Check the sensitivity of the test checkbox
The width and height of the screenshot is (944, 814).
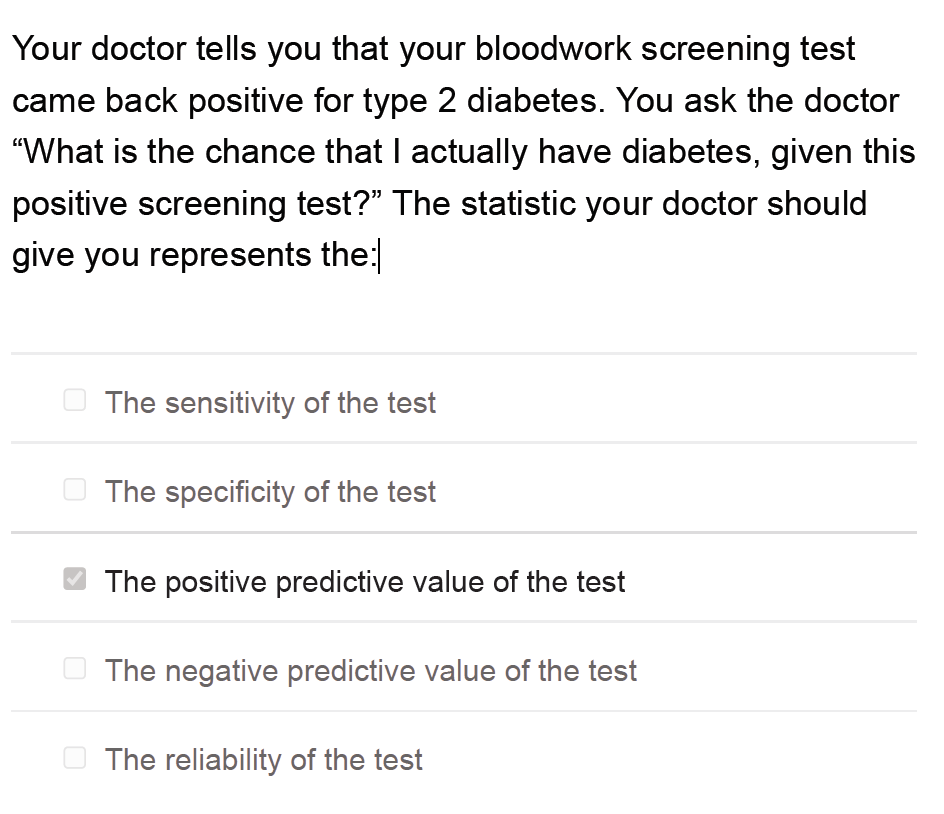pyautogui.click(x=75, y=402)
